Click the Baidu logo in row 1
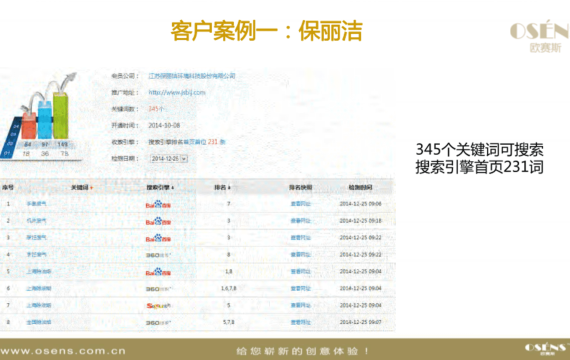The width and height of the screenshot is (570, 360). click(x=158, y=204)
